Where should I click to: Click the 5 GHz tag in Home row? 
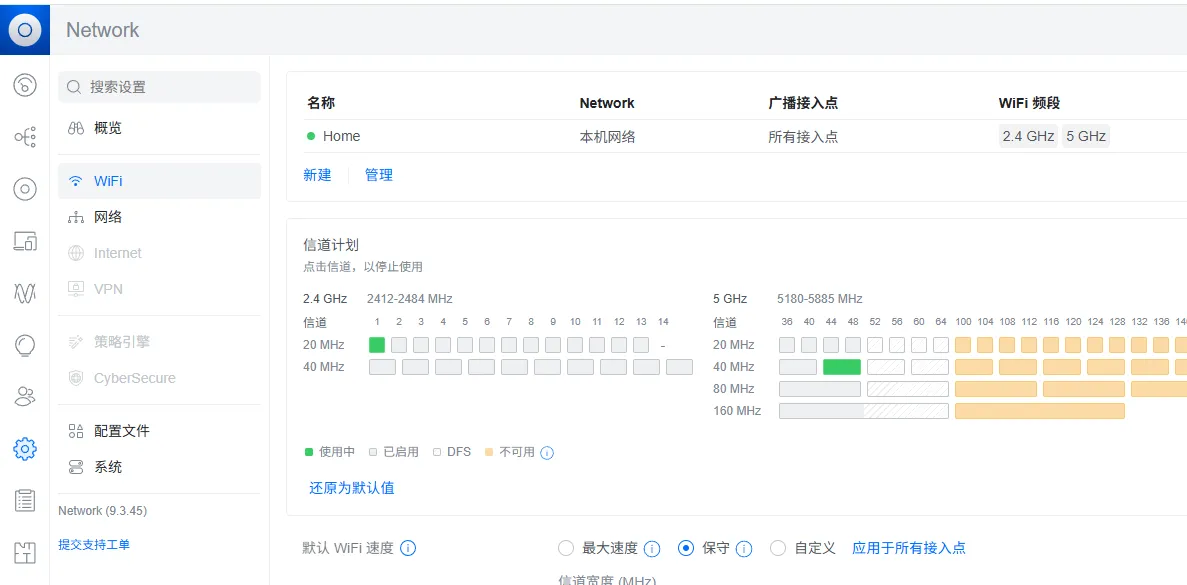click(x=1086, y=137)
